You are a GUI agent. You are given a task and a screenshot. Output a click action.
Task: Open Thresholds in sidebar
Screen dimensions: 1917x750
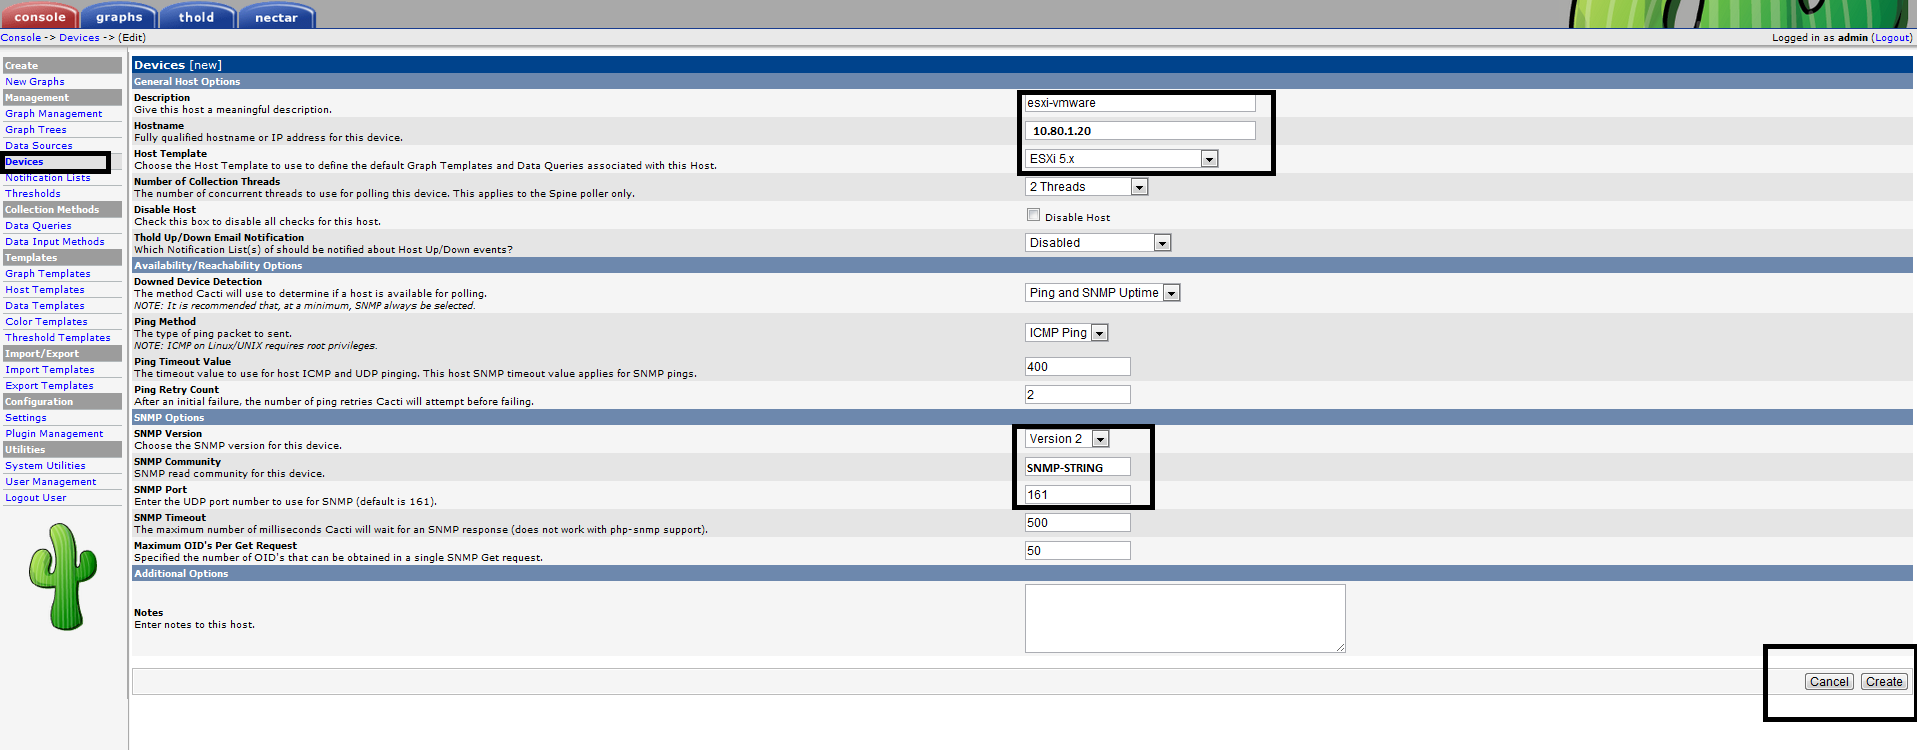pyautogui.click(x=33, y=194)
